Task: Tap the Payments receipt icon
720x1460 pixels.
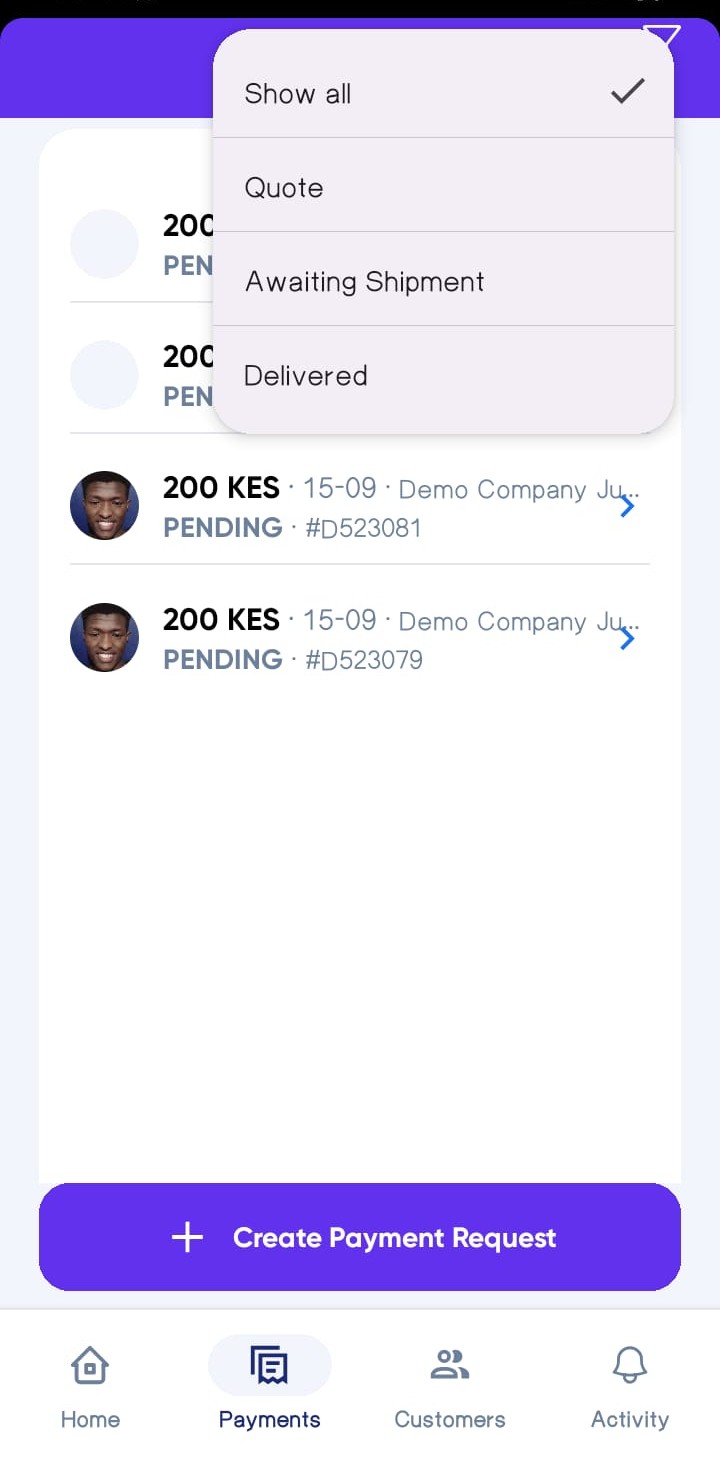Action: (269, 1365)
